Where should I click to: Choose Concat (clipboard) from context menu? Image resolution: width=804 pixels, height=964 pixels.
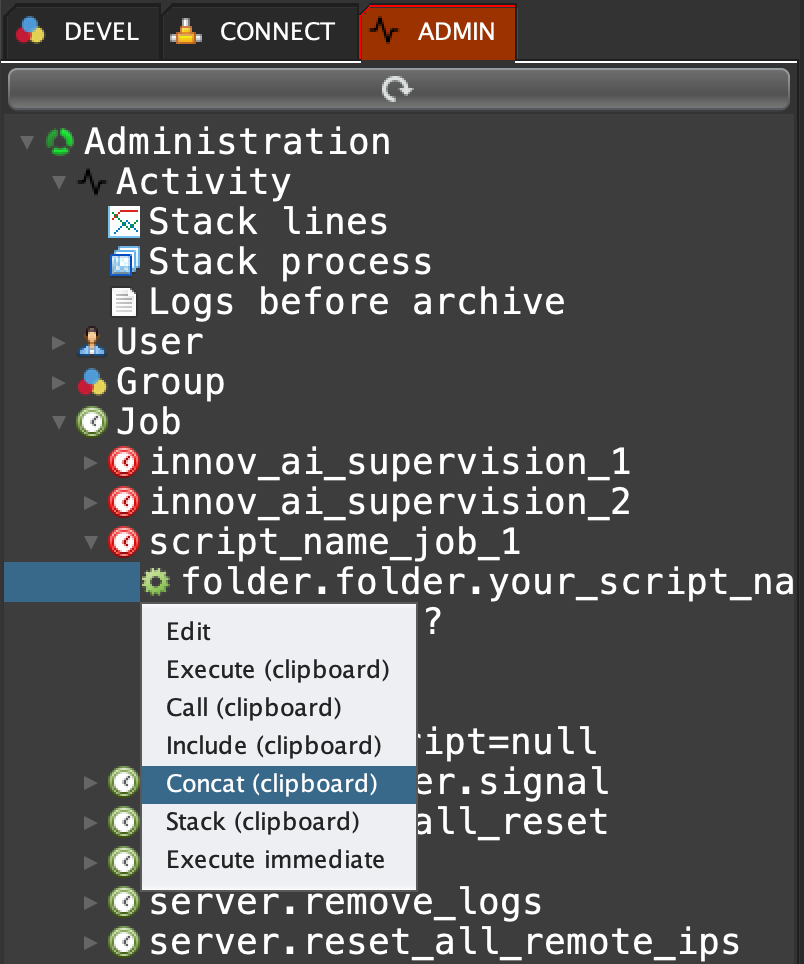point(272,784)
